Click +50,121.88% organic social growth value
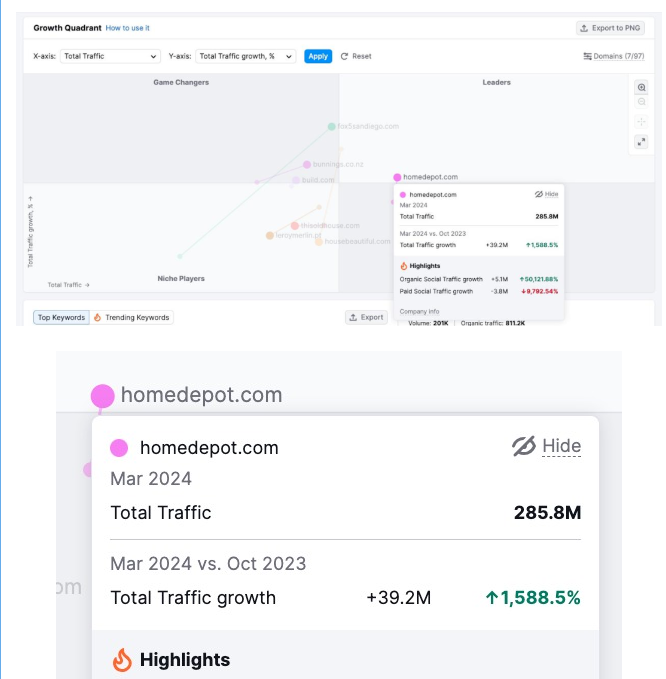This screenshot has height=679, width=666. pyautogui.click(x=539, y=279)
